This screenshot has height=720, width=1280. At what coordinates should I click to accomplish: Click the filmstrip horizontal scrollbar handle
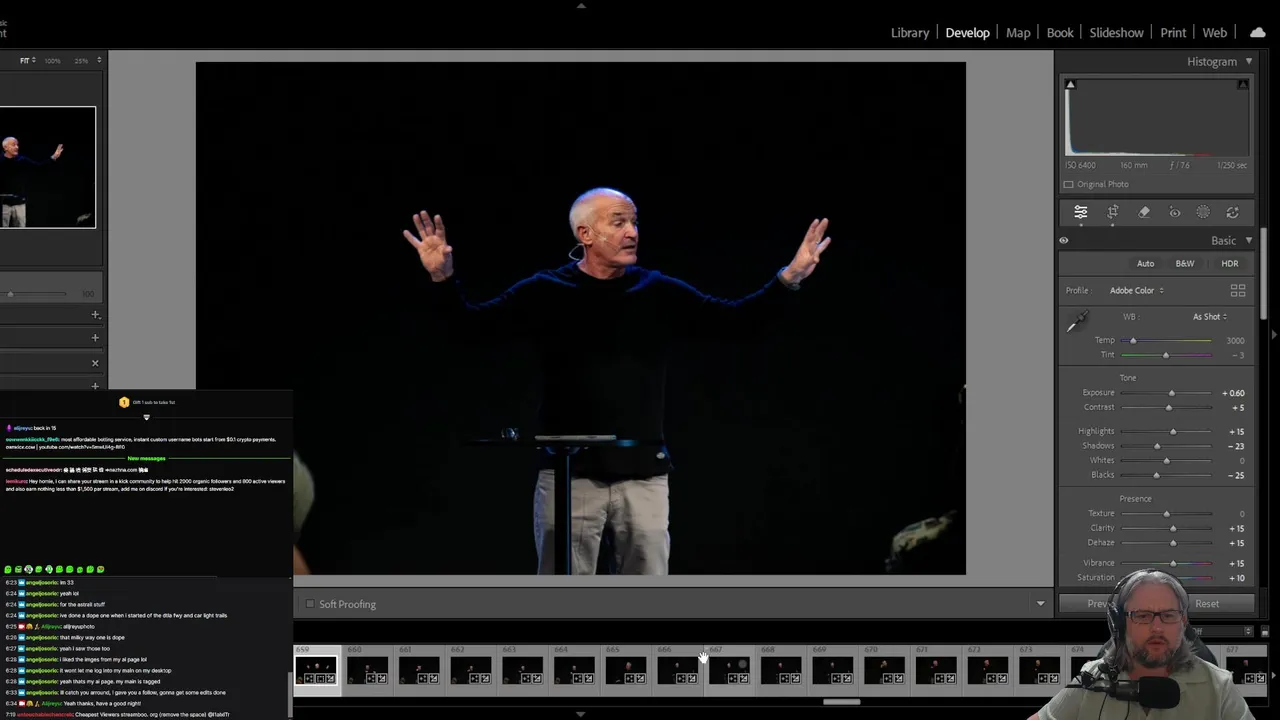pyautogui.click(x=842, y=702)
